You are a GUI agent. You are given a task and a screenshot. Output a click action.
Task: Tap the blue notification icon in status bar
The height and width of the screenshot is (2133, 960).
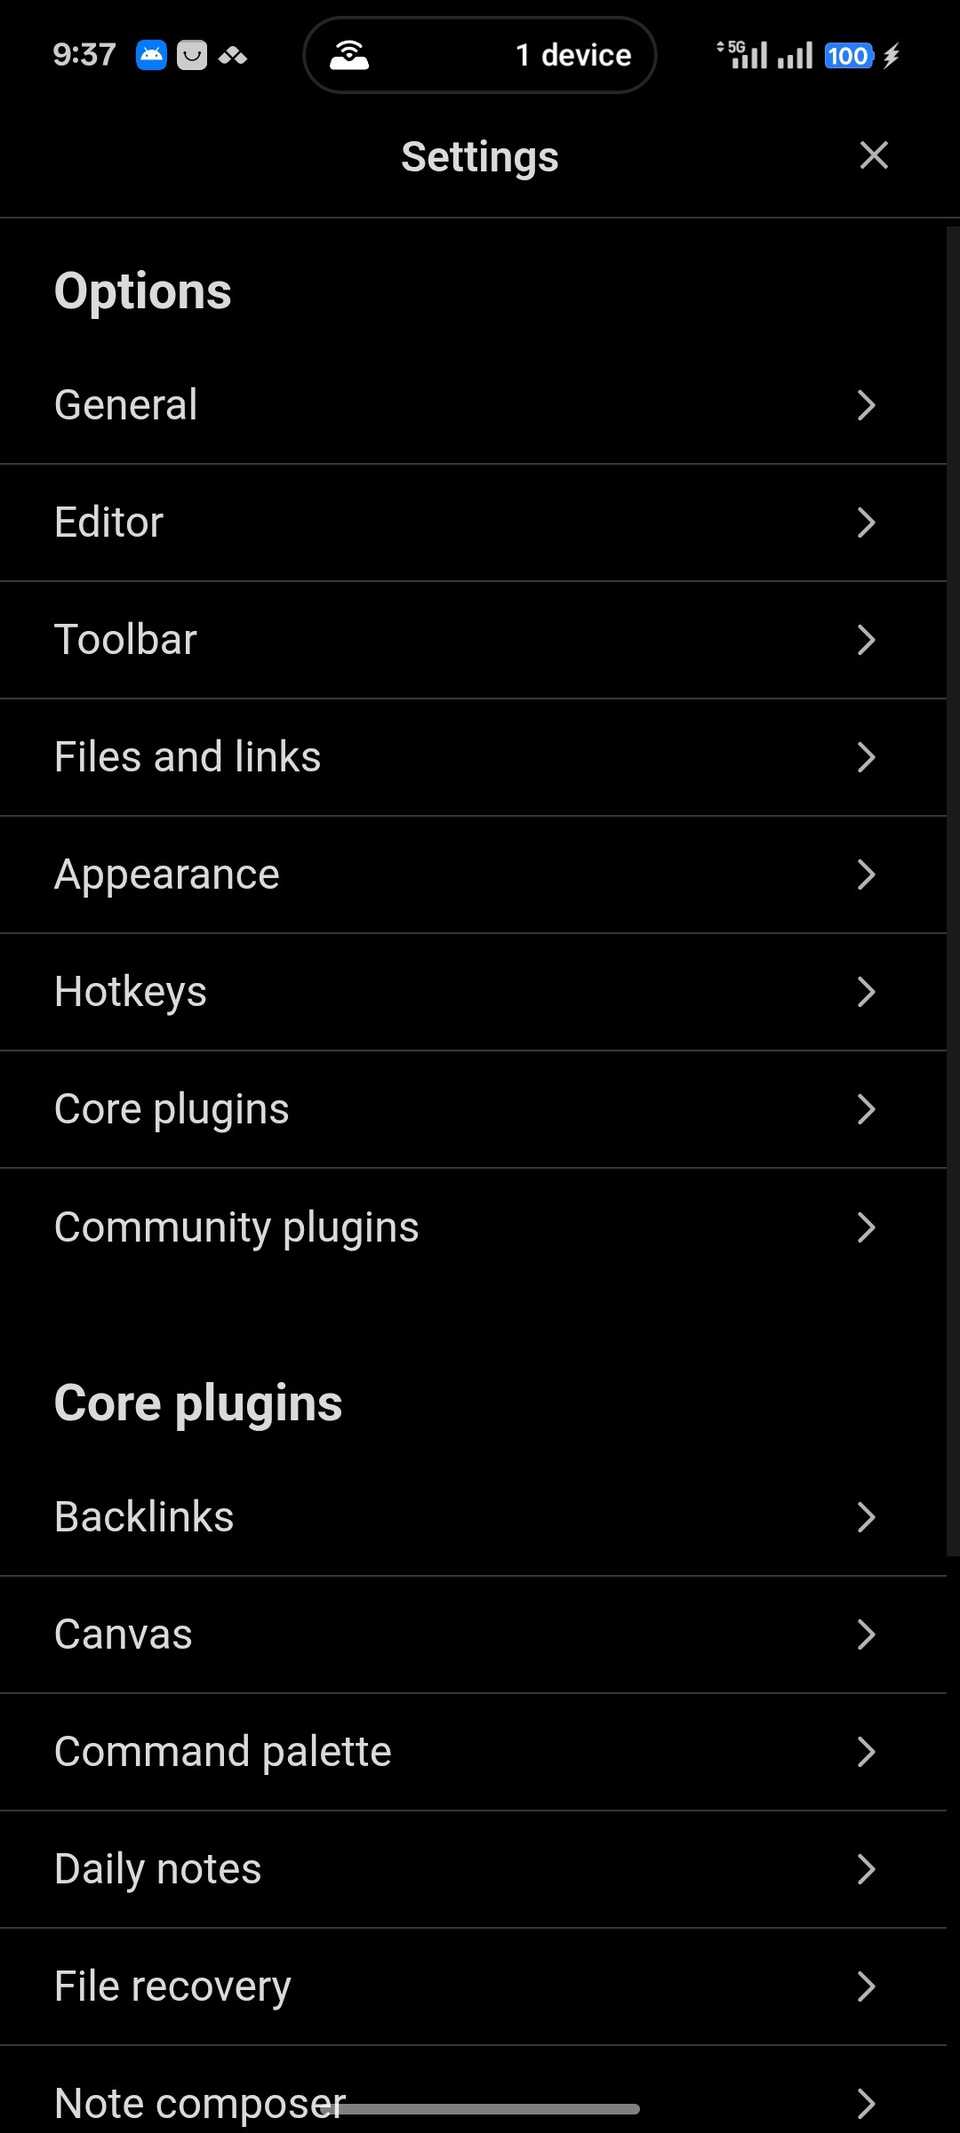pyautogui.click(x=151, y=55)
